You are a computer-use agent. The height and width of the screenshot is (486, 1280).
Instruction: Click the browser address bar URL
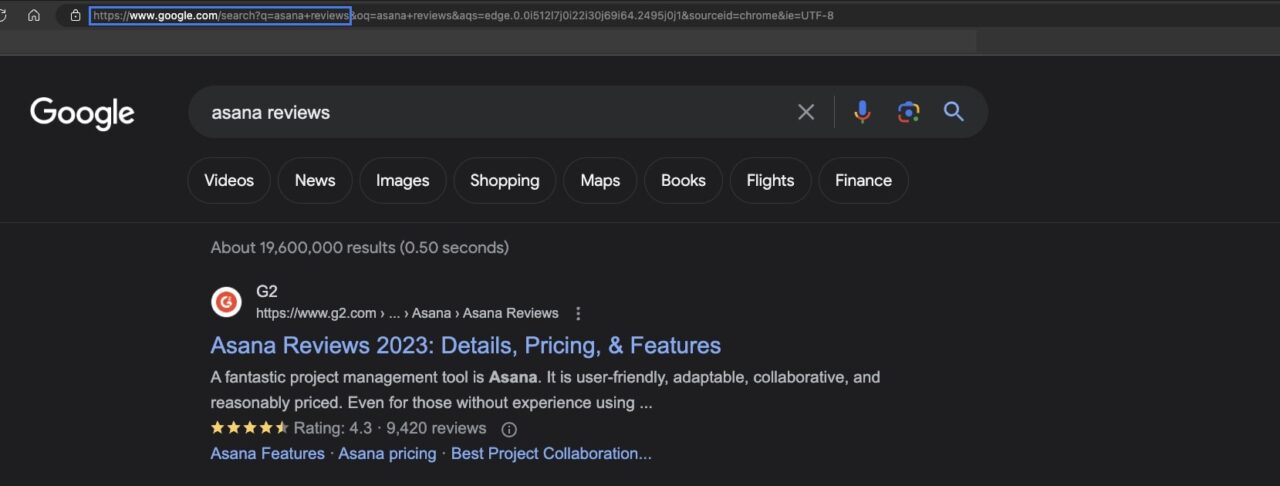pos(464,16)
